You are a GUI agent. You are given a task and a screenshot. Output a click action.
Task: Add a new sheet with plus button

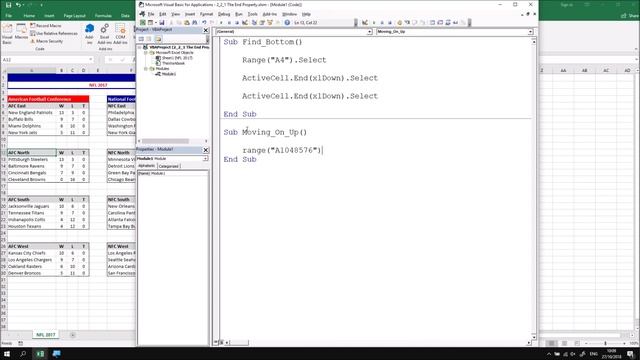pos(72,335)
